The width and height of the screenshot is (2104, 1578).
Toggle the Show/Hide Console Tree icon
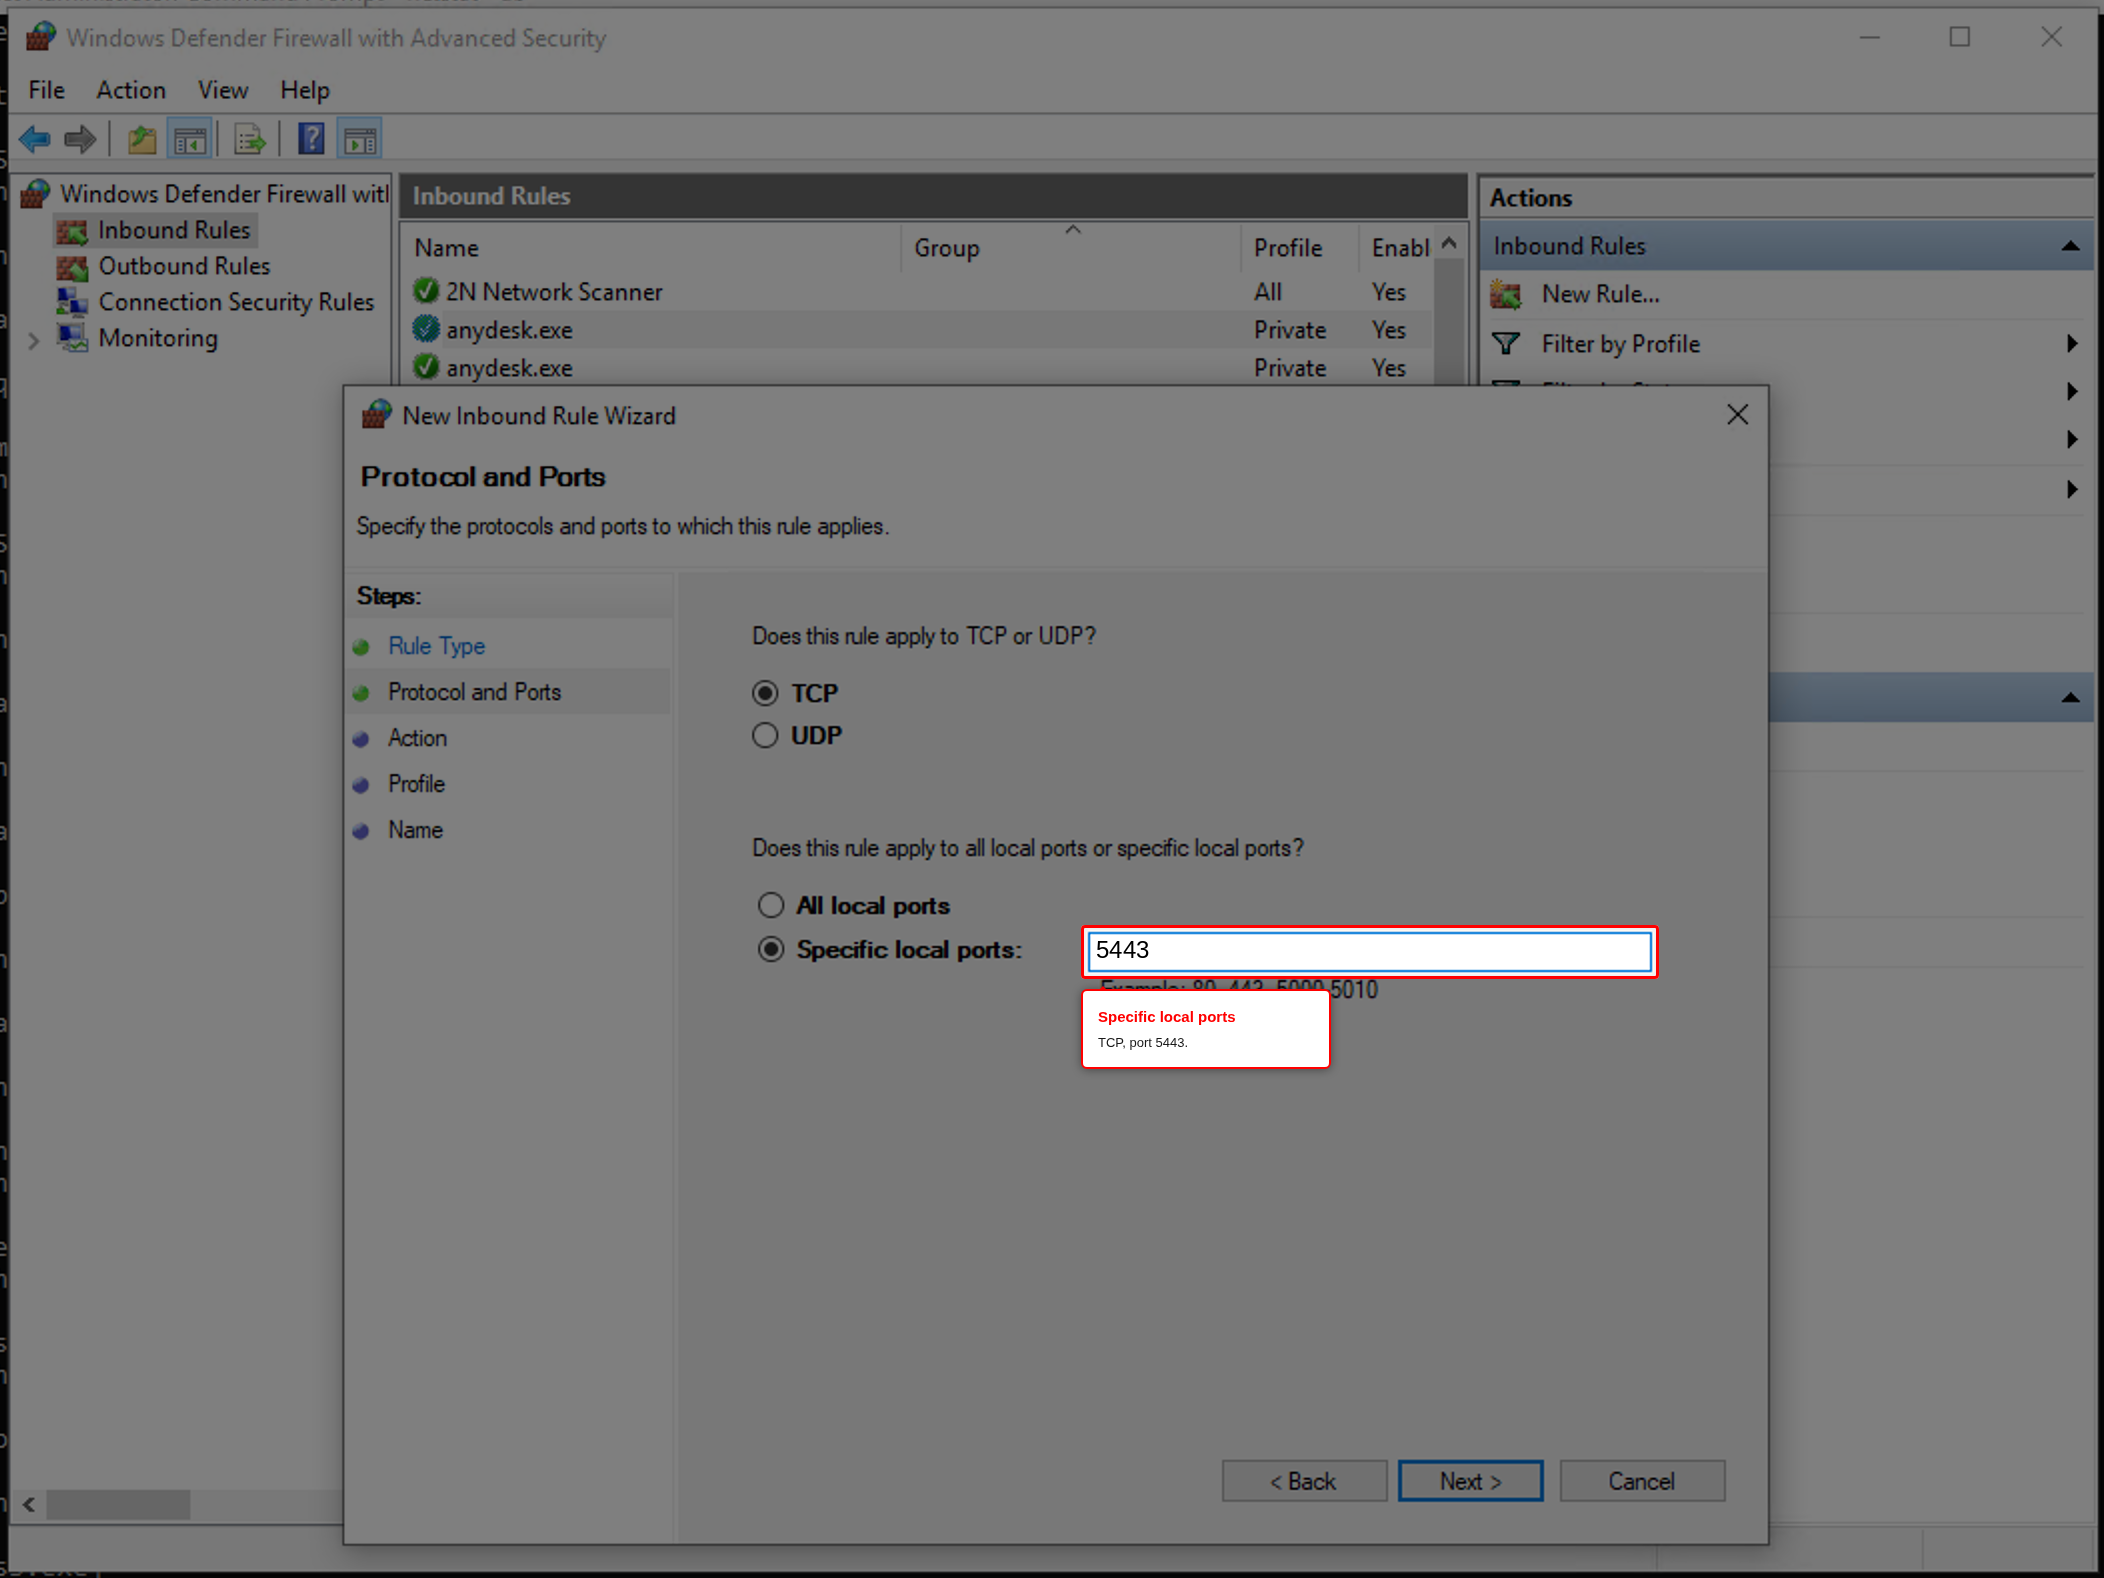point(190,139)
